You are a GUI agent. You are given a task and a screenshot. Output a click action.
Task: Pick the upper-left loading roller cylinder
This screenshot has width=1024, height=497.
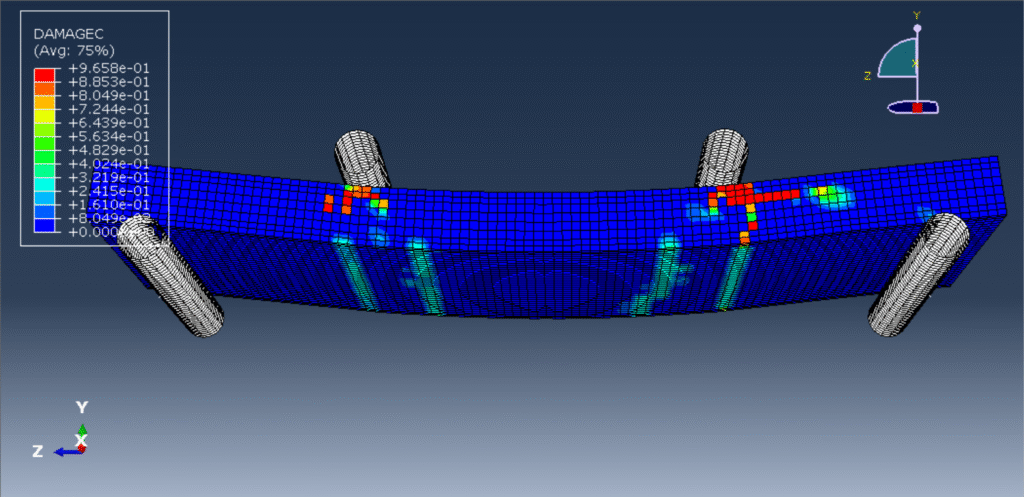point(361,159)
